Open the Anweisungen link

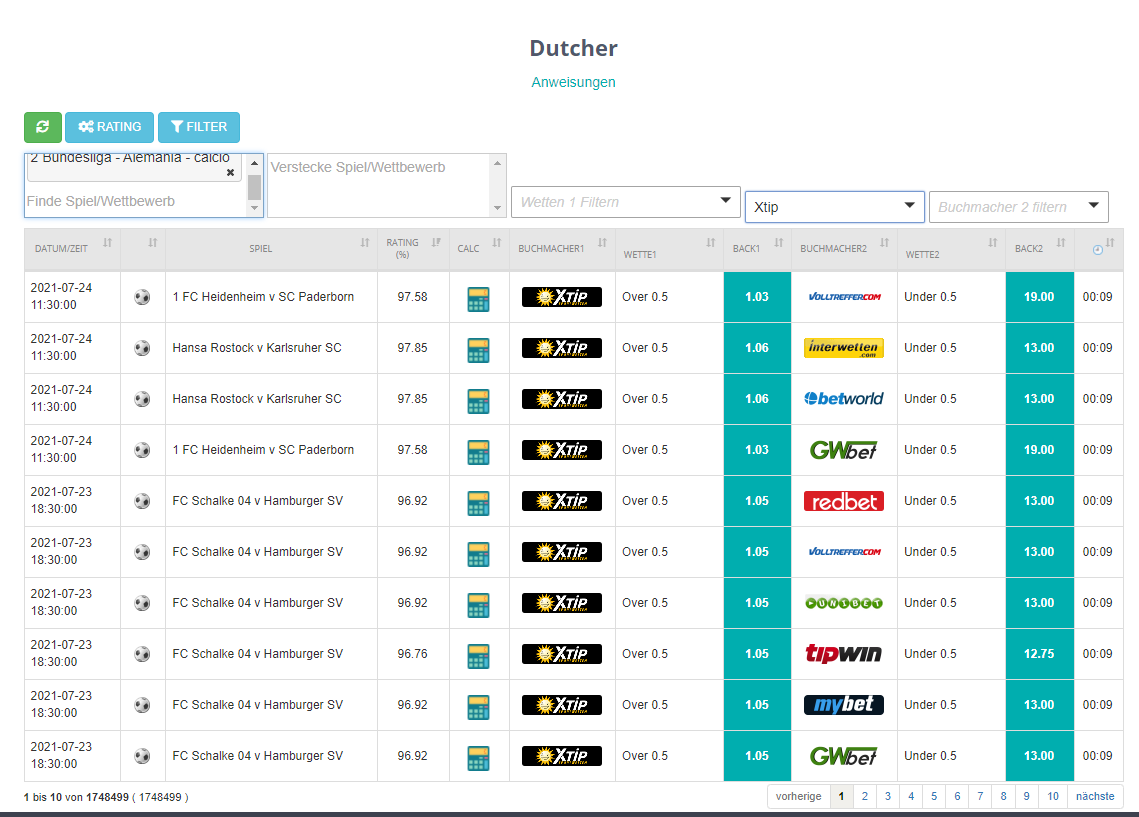(573, 82)
